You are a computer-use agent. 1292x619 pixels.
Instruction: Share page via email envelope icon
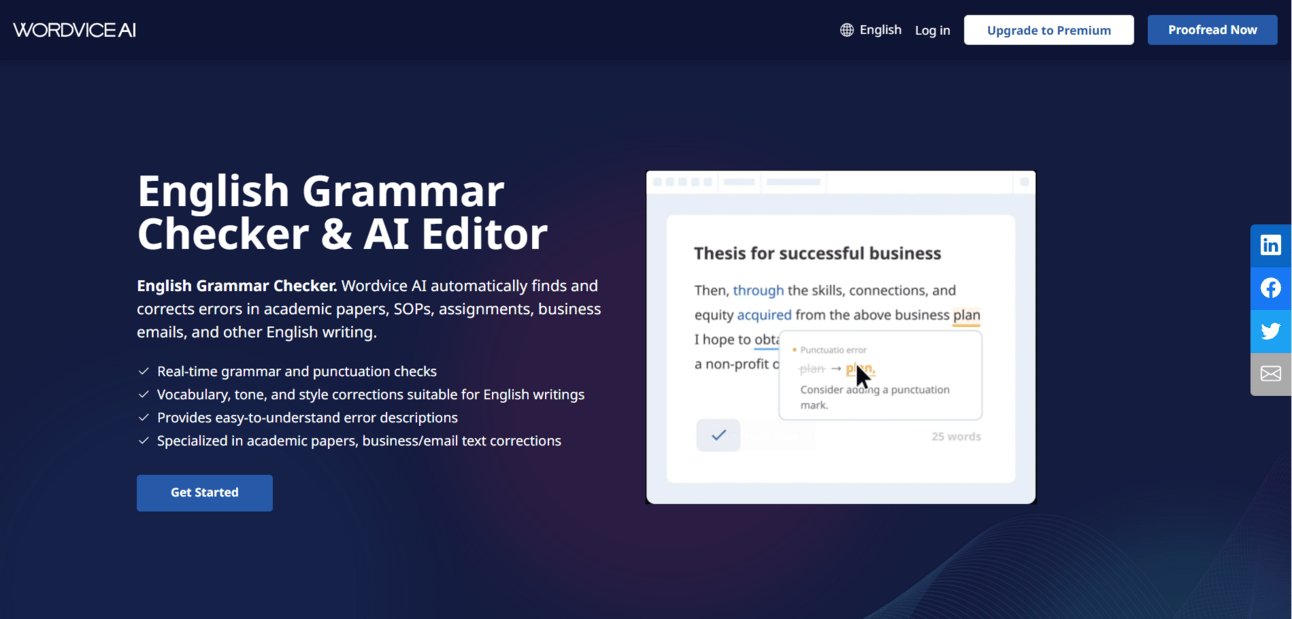[x=1271, y=374]
